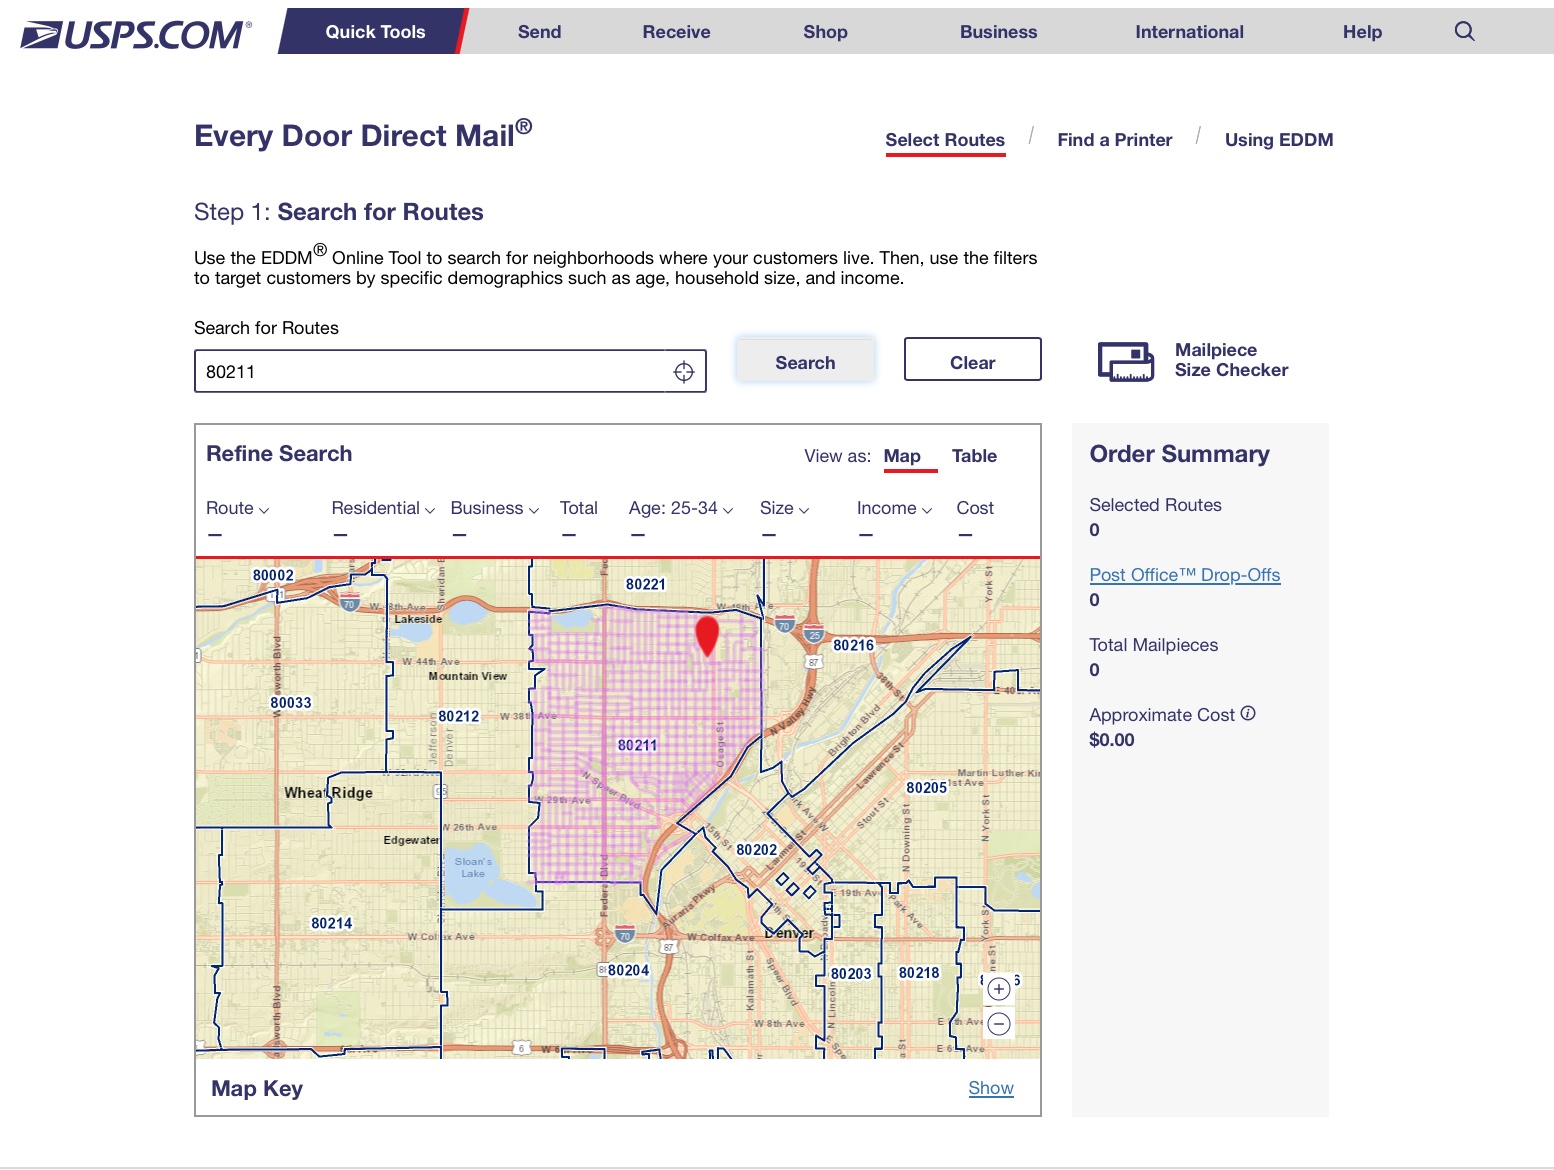Click the Lakeside map label

point(418,619)
